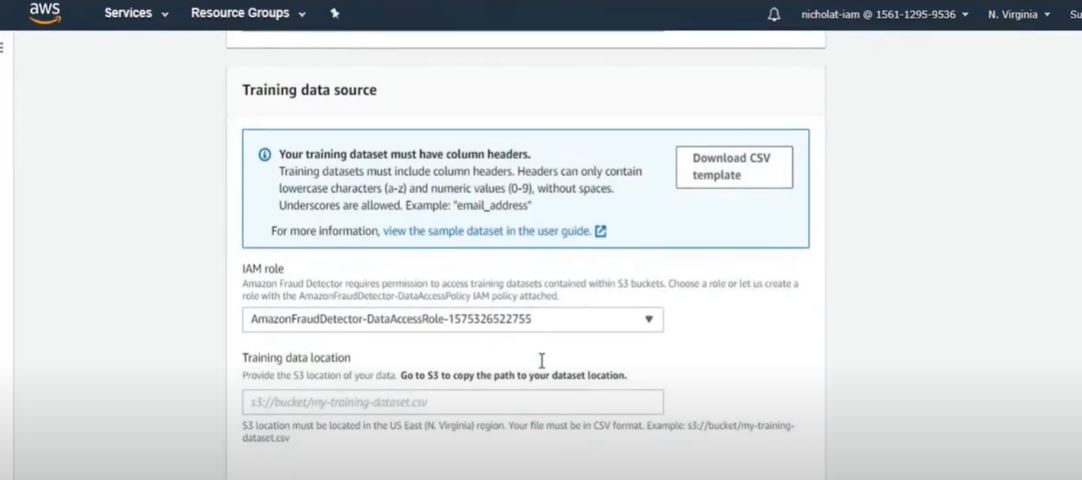
Task: Select the AmazonFraudDetector-DataAccessRole IAM role field
Action: coord(453,319)
